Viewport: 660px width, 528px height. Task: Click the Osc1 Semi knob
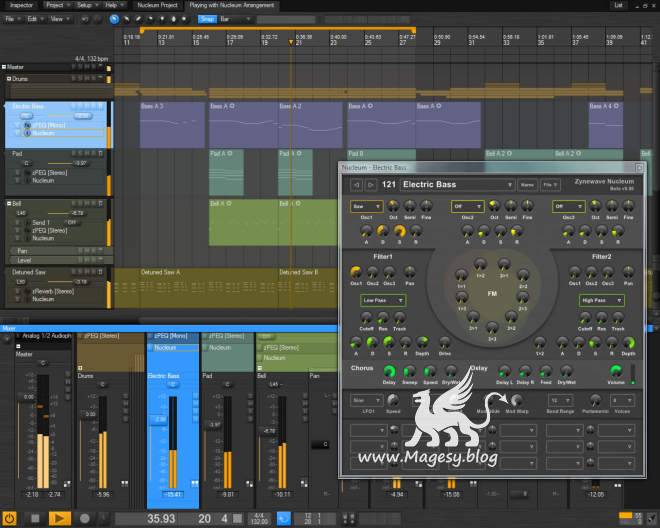coord(410,206)
